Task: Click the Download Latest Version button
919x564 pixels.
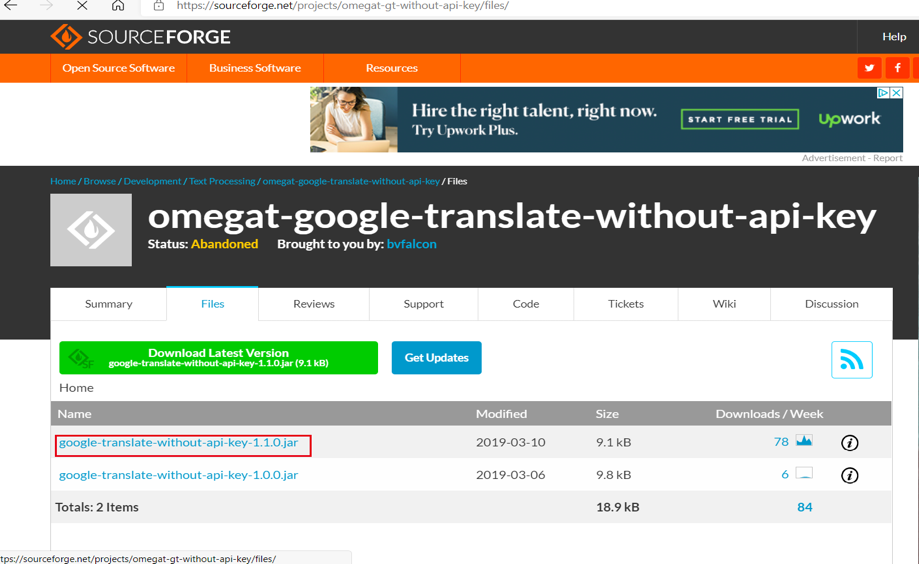Action: [x=219, y=358]
